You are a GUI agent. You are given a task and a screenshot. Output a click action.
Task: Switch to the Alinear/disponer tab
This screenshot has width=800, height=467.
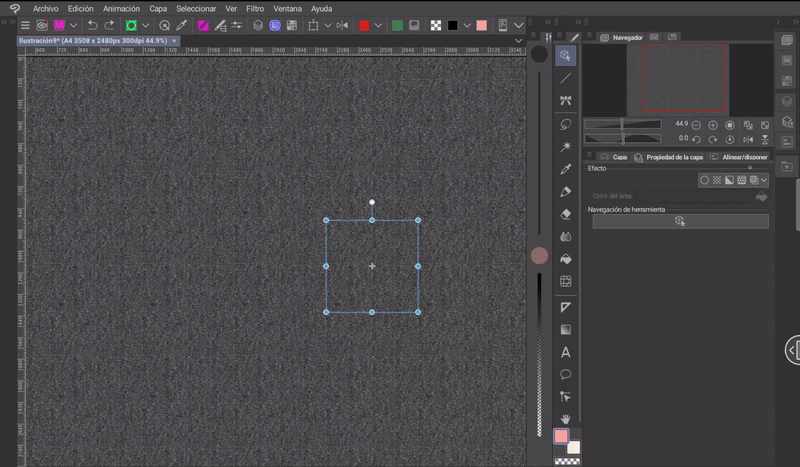click(x=739, y=157)
